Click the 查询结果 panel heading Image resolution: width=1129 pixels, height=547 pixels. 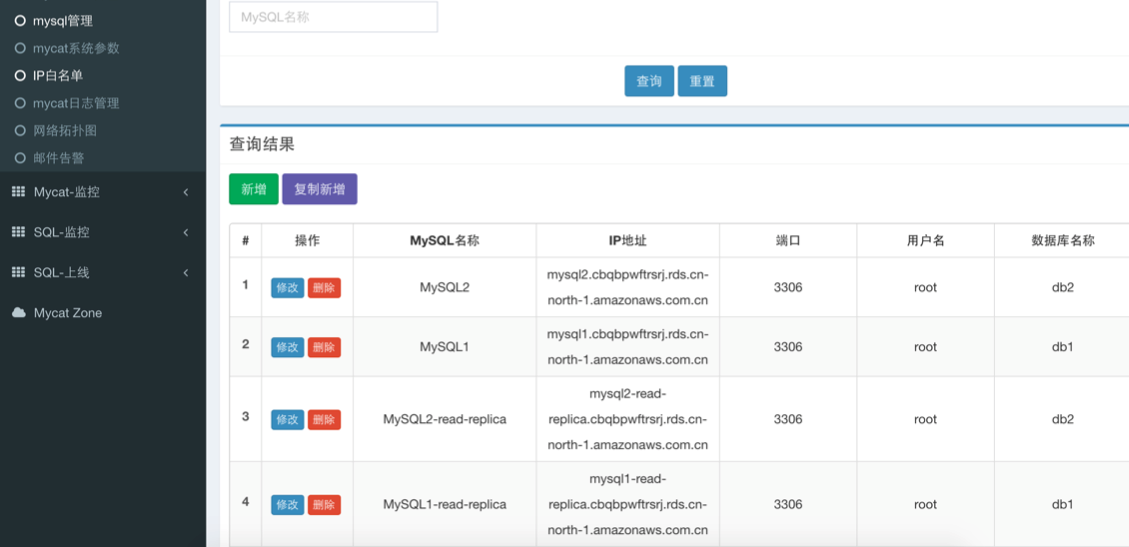262,145
